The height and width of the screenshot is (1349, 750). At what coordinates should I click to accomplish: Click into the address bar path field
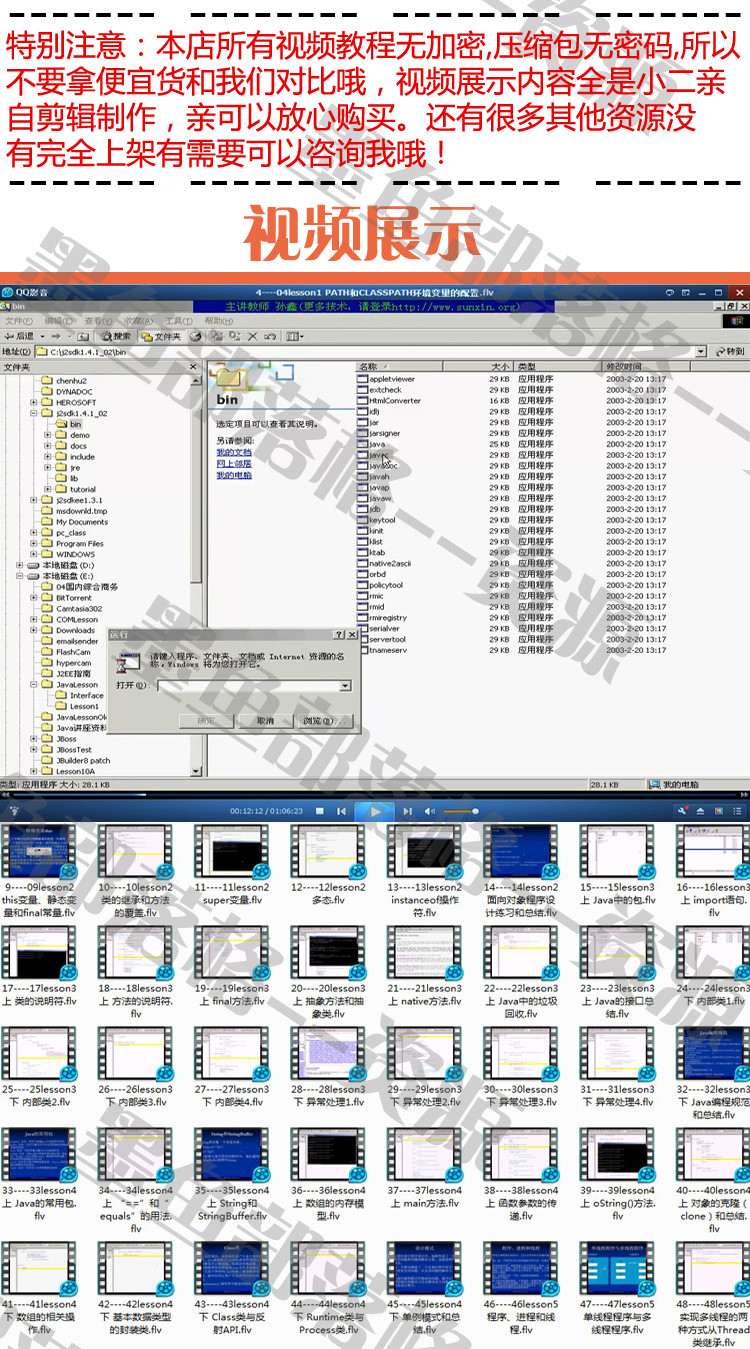[x=370, y=352]
